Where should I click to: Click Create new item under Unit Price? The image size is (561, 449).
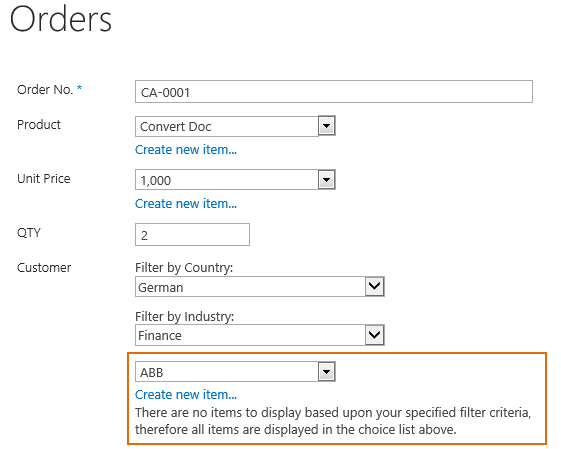point(186,204)
